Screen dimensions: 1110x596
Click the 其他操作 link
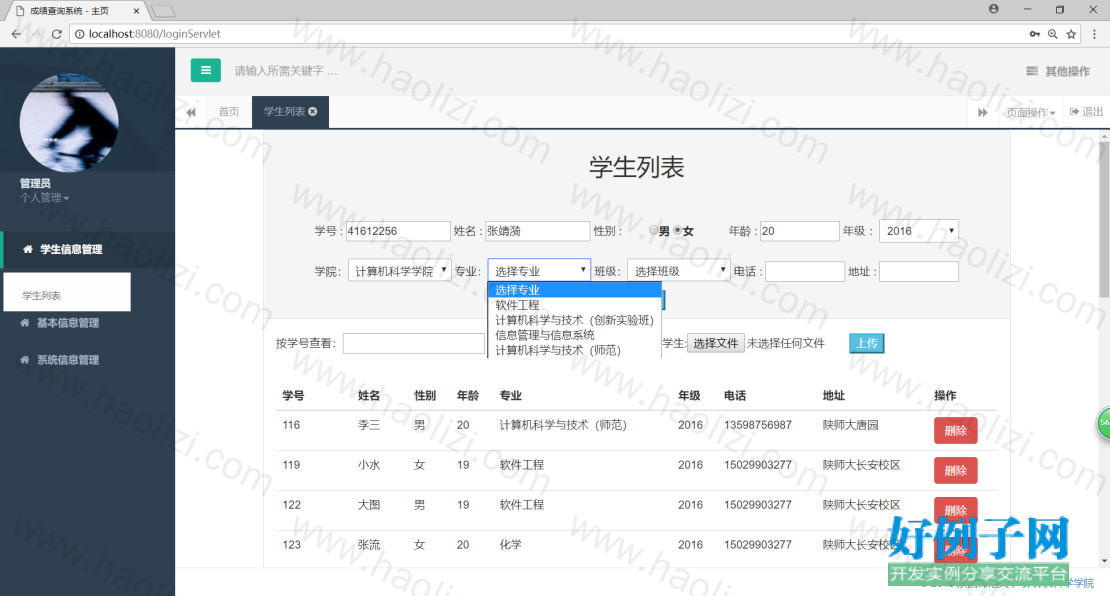(x=1058, y=71)
